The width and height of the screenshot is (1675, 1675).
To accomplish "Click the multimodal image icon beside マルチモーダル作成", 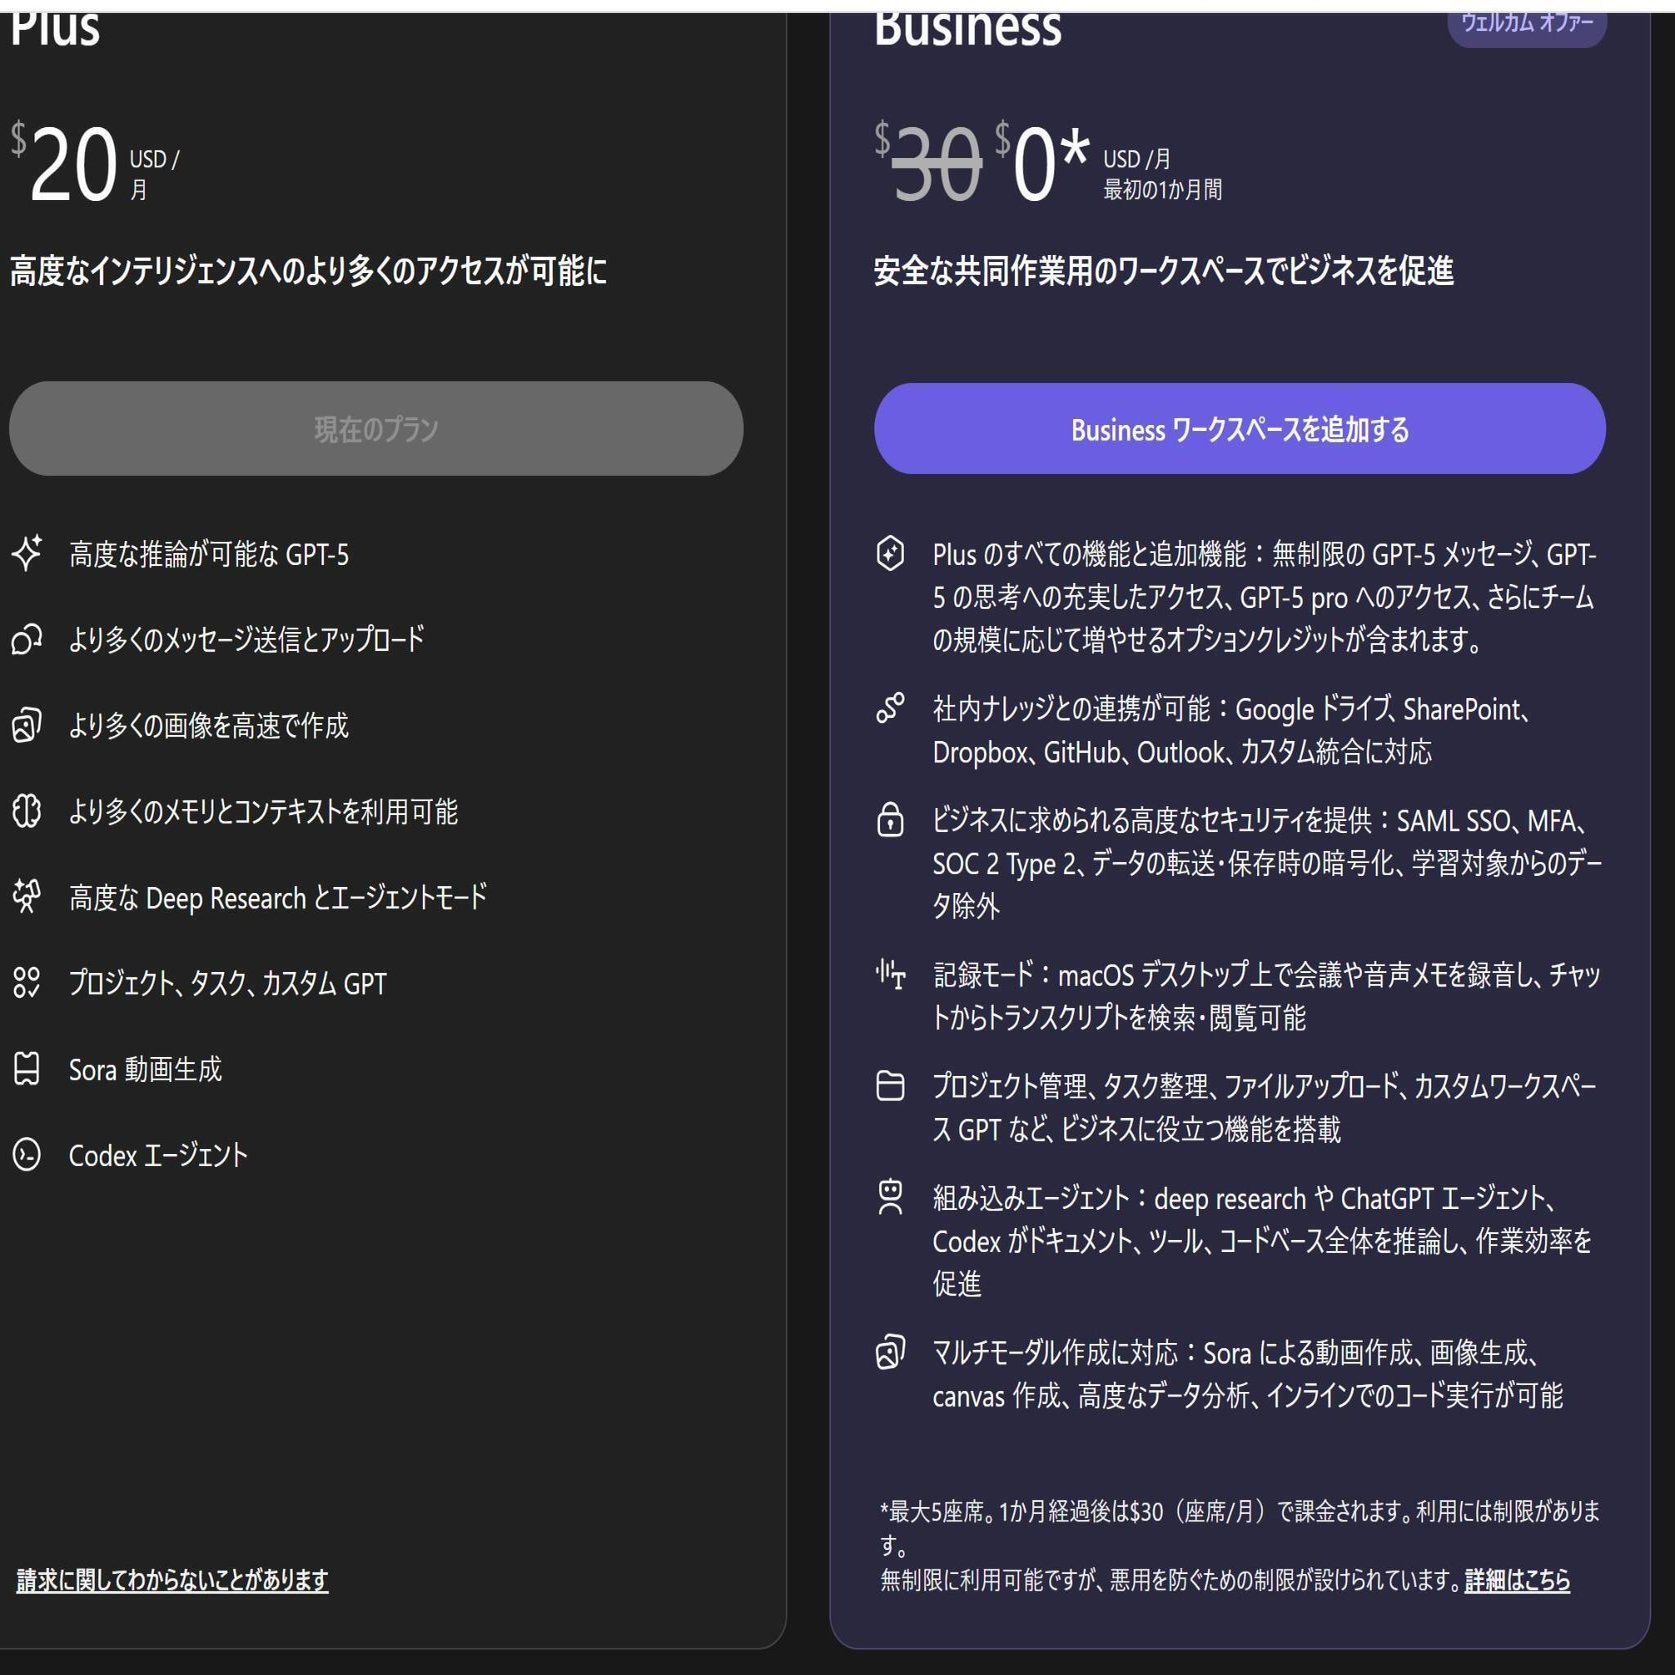I will point(890,1352).
